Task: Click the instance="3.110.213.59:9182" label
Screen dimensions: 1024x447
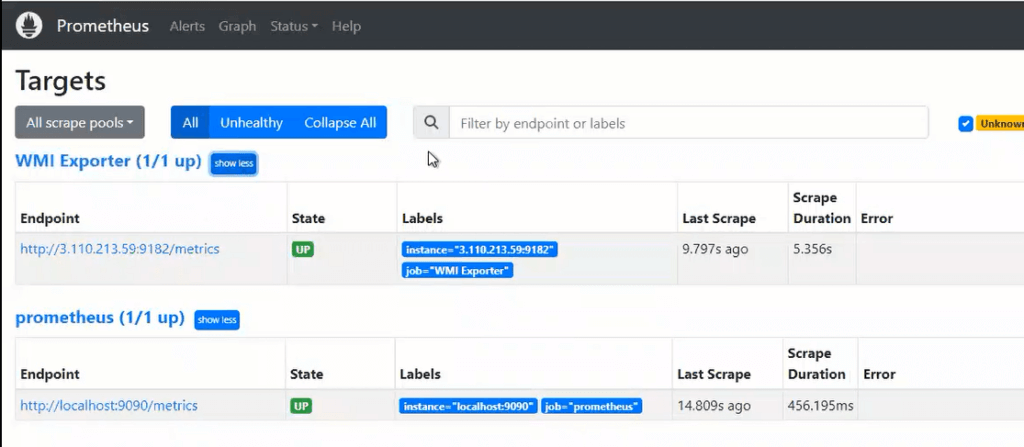Action: tap(480, 250)
